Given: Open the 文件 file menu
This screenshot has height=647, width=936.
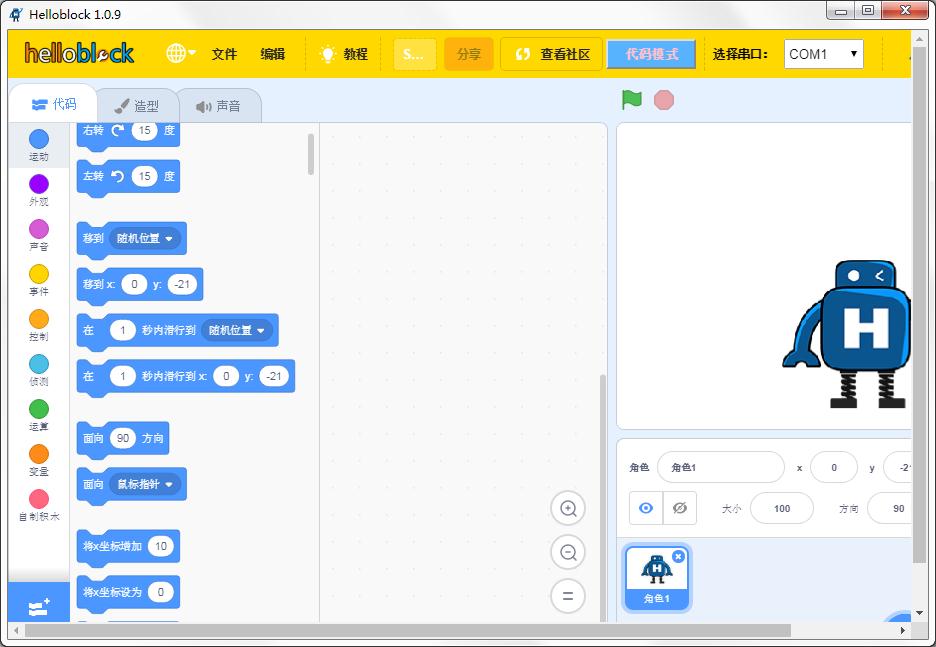Looking at the screenshot, I should point(224,54).
